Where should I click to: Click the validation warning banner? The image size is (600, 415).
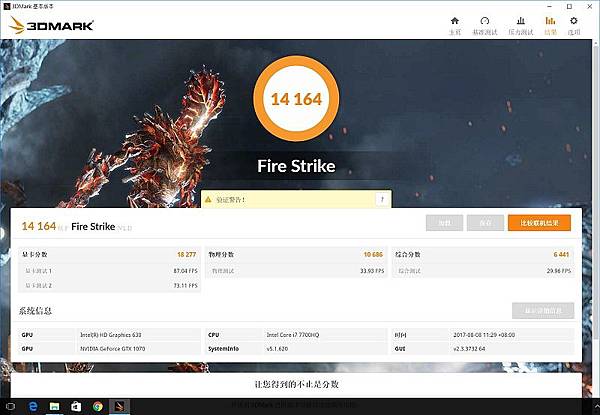296,199
